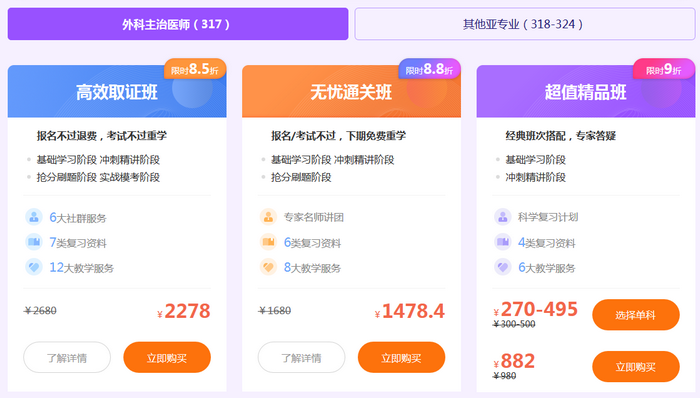Click the line 抢分刷题阶段 实战模考阶段
Image resolution: width=700 pixels, height=398 pixels.
[98, 177]
